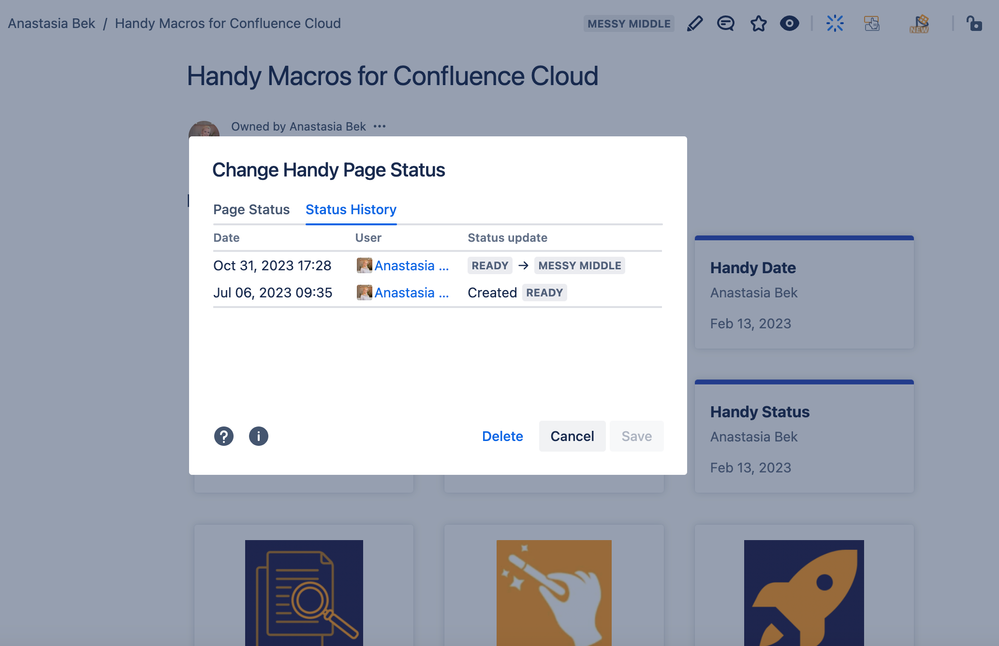The height and width of the screenshot is (646, 999).
Task: Open the Handy Status card
Action: (804, 436)
